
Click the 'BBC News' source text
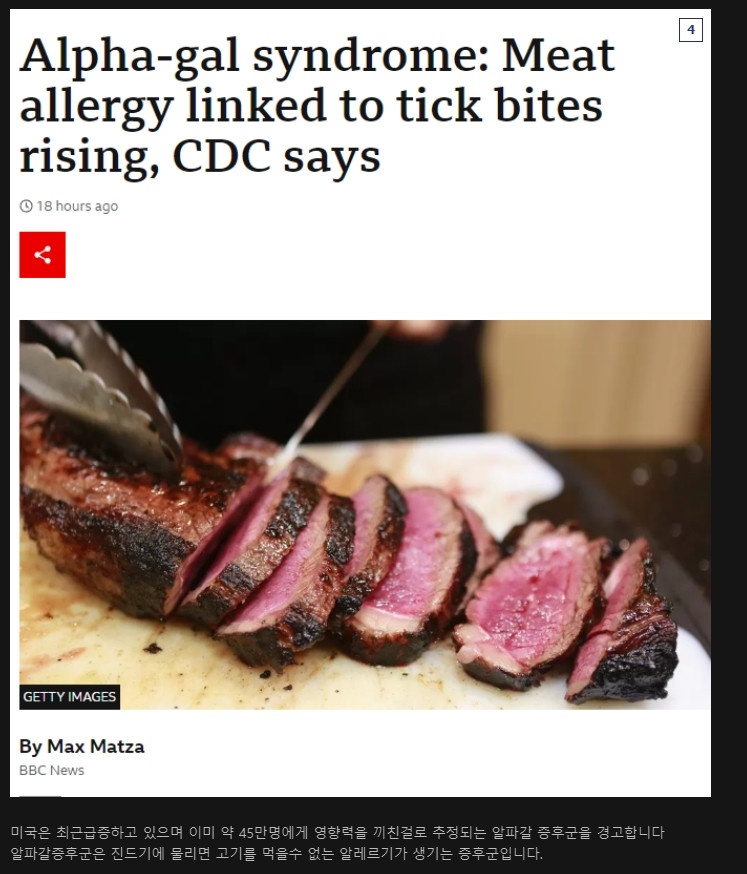click(52, 770)
